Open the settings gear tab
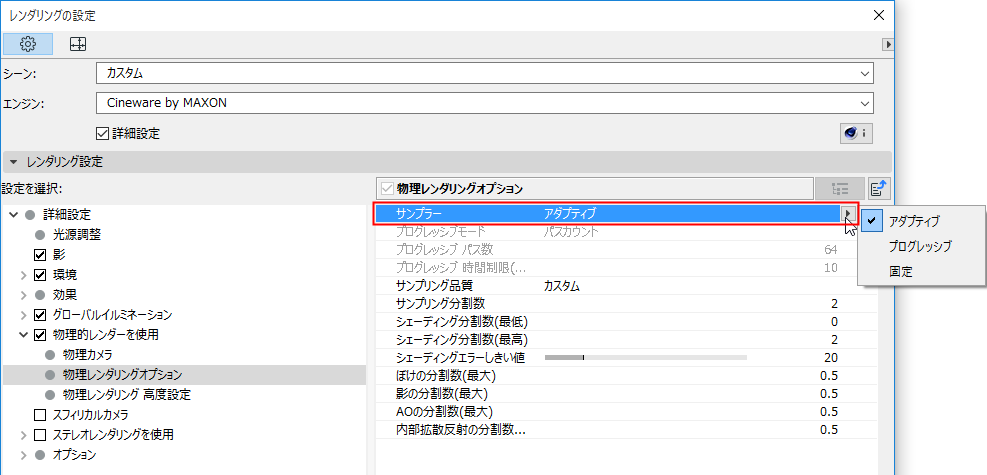Viewport: 987px width, 475px height. tap(28, 44)
